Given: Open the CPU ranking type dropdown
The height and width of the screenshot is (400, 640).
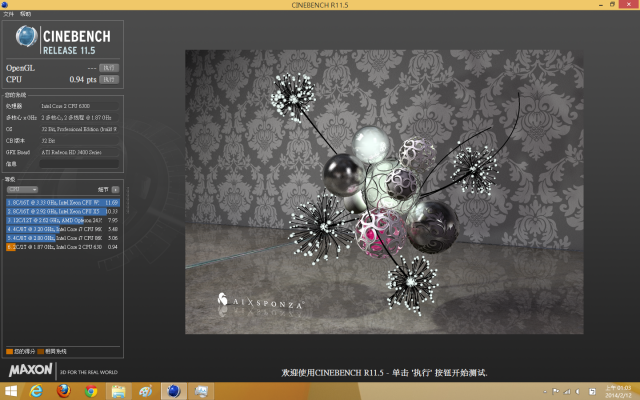Looking at the screenshot, I should pos(22,189).
